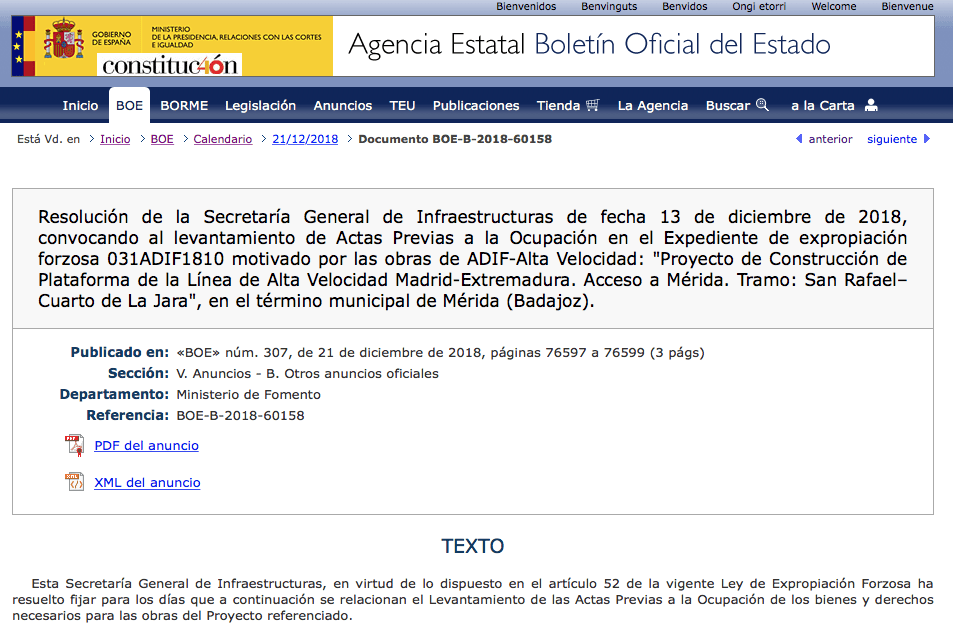
Task: Click the Ministerio de Fomento text
Action: click(x=249, y=394)
